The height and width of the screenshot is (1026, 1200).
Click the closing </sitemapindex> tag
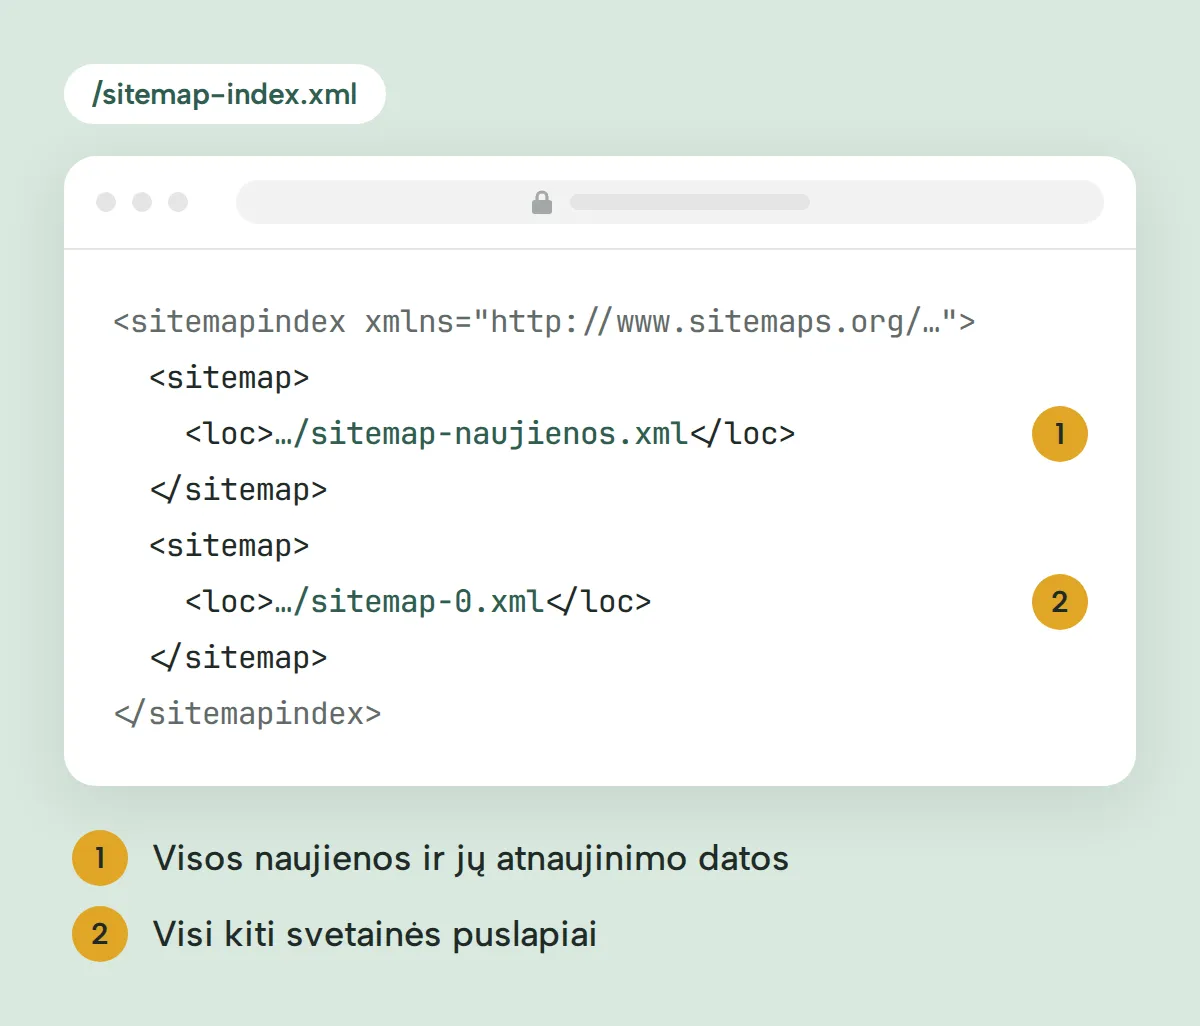click(247, 714)
